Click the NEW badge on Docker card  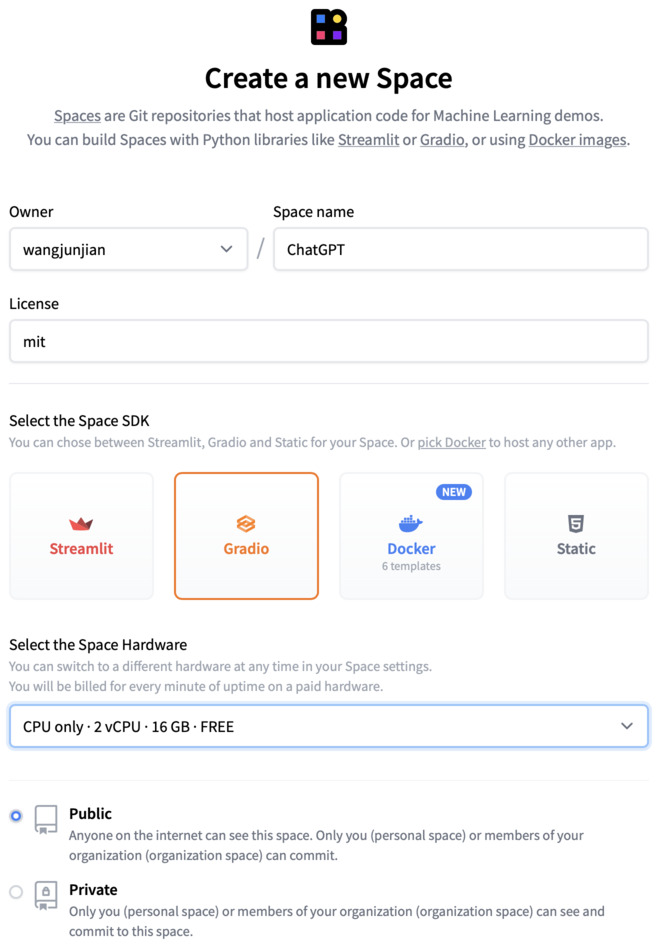[454, 492]
